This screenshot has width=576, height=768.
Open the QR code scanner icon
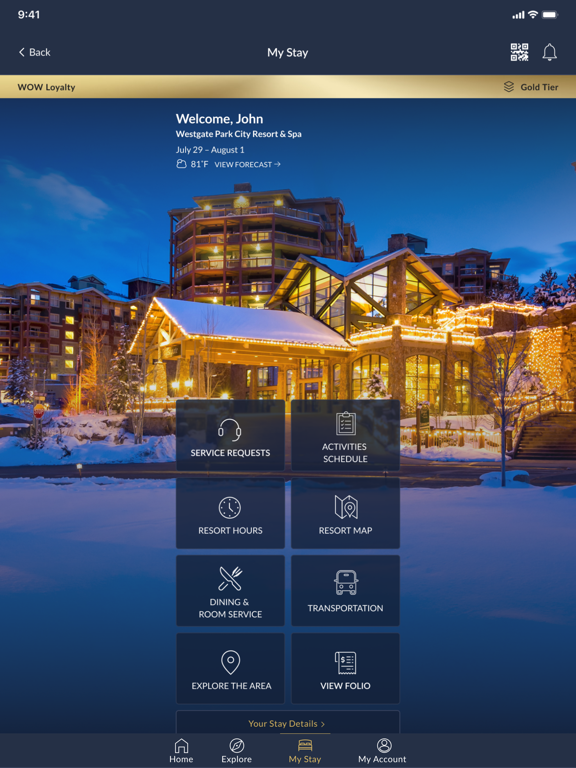tap(519, 52)
